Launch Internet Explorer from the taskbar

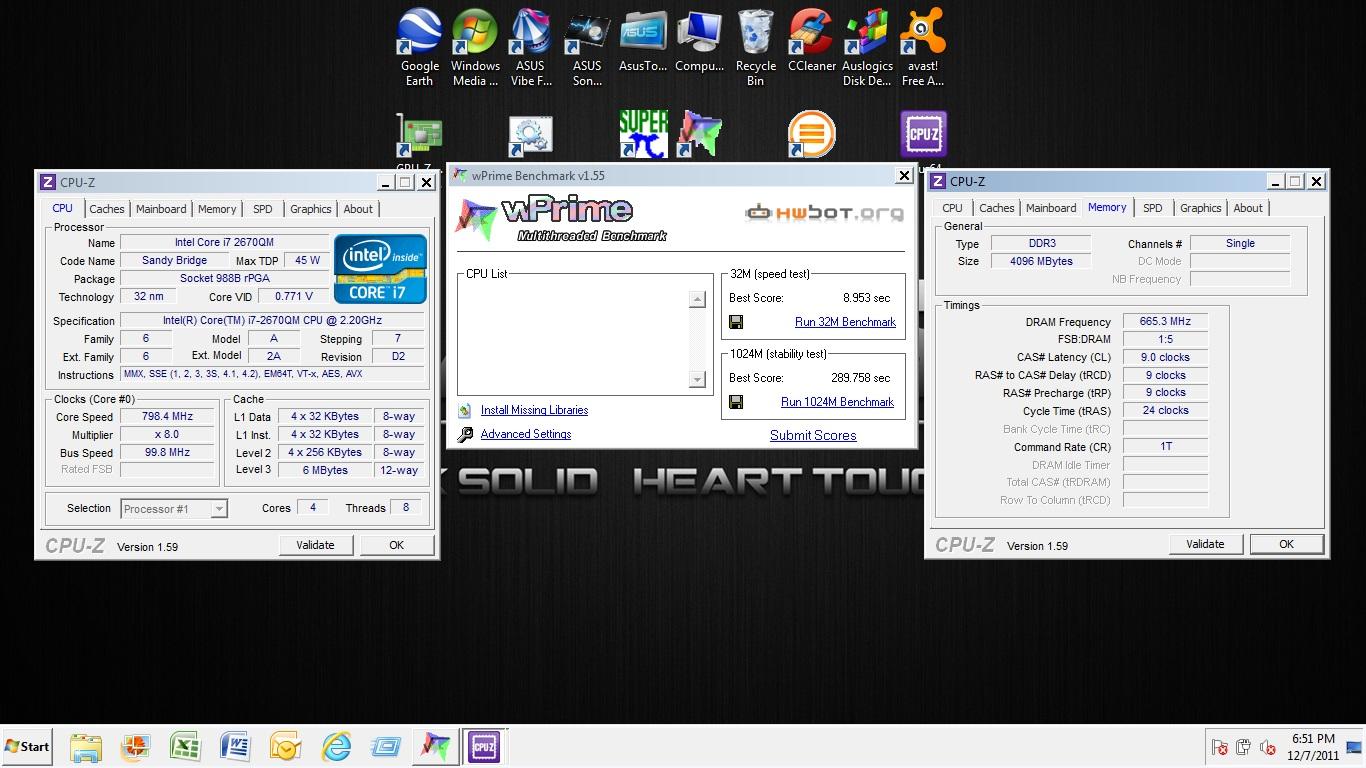click(x=336, y=747)
